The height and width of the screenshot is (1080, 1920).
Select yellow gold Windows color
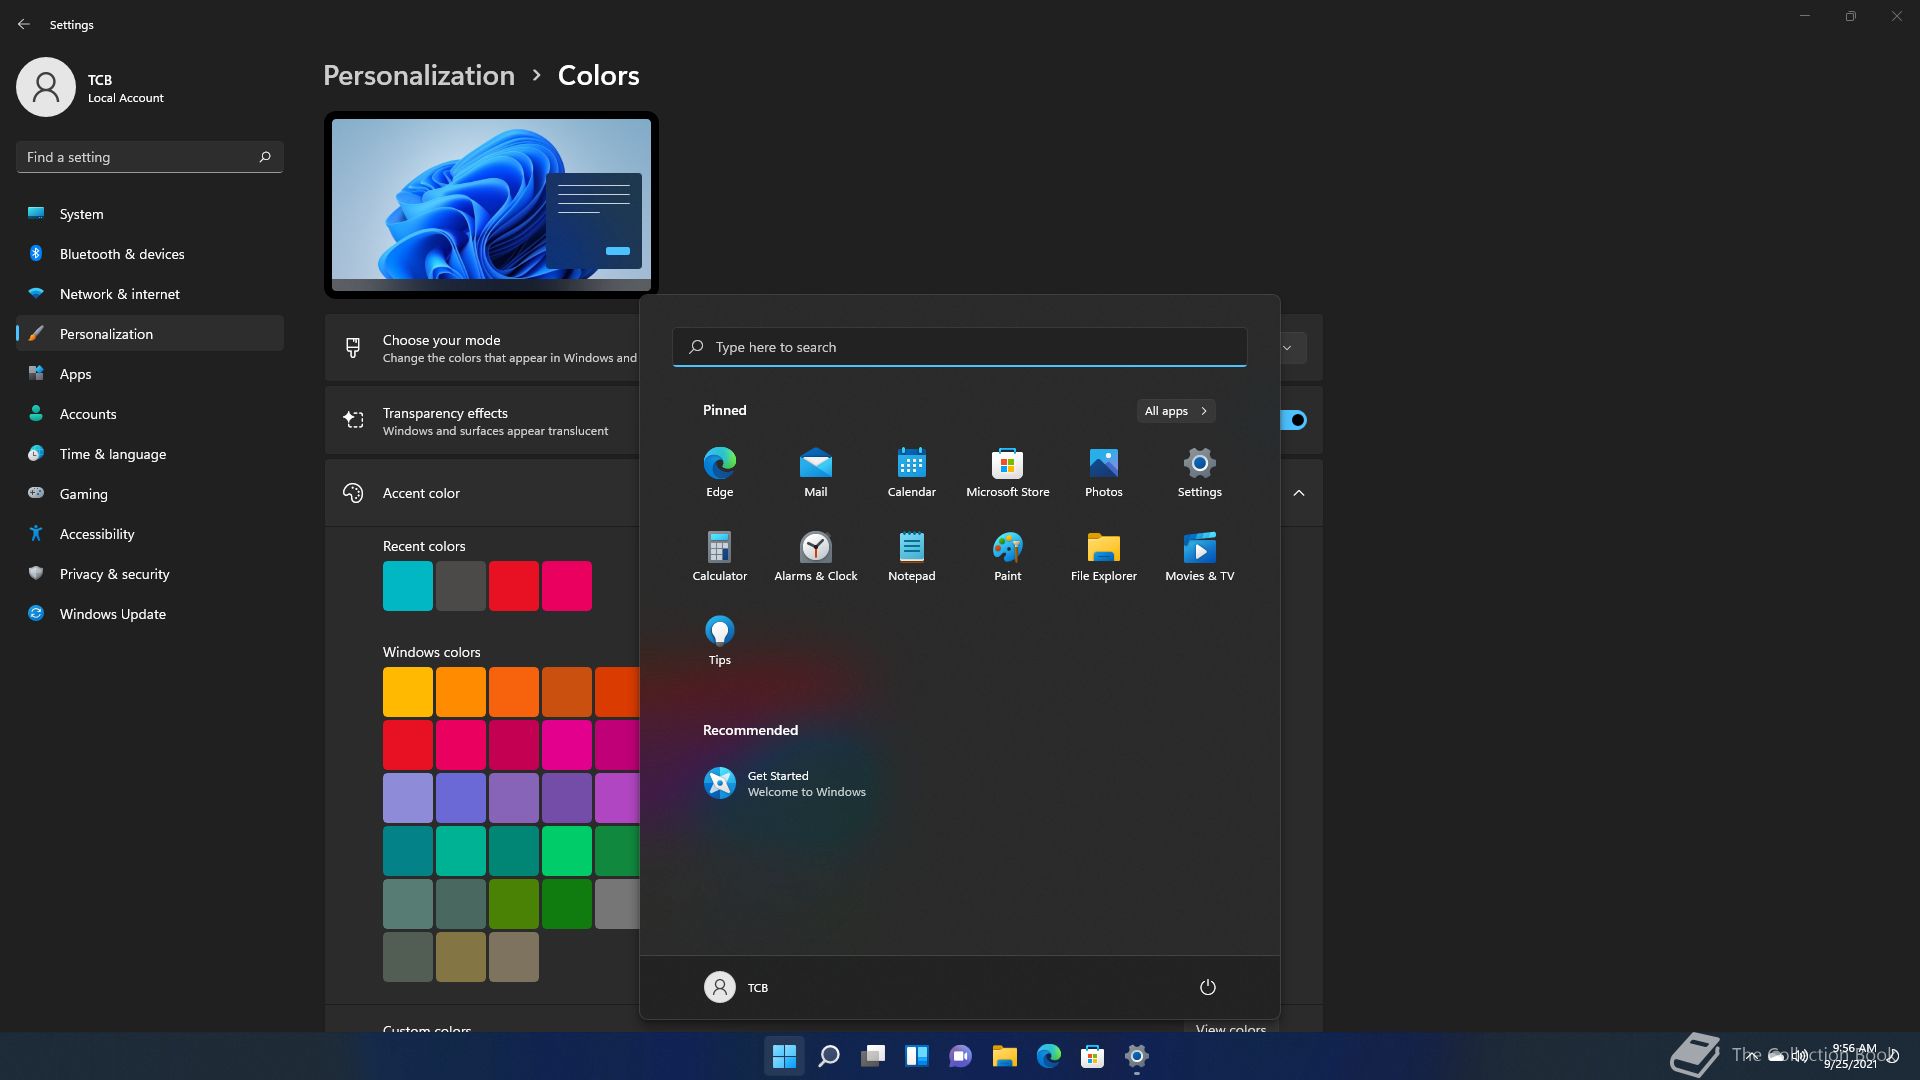tap(407, 692)
